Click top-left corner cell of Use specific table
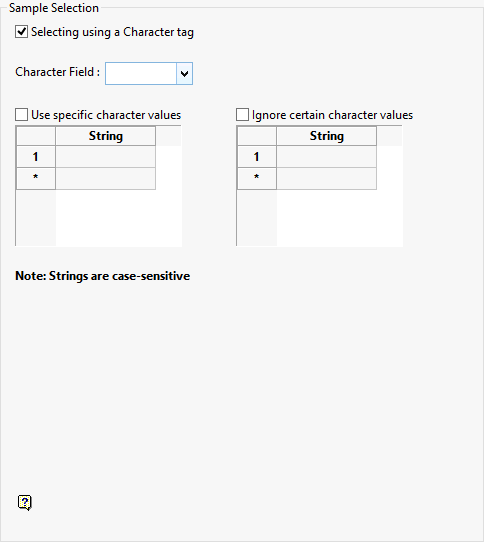The width and height of the screenshot is (484, 542). [36, 136]
